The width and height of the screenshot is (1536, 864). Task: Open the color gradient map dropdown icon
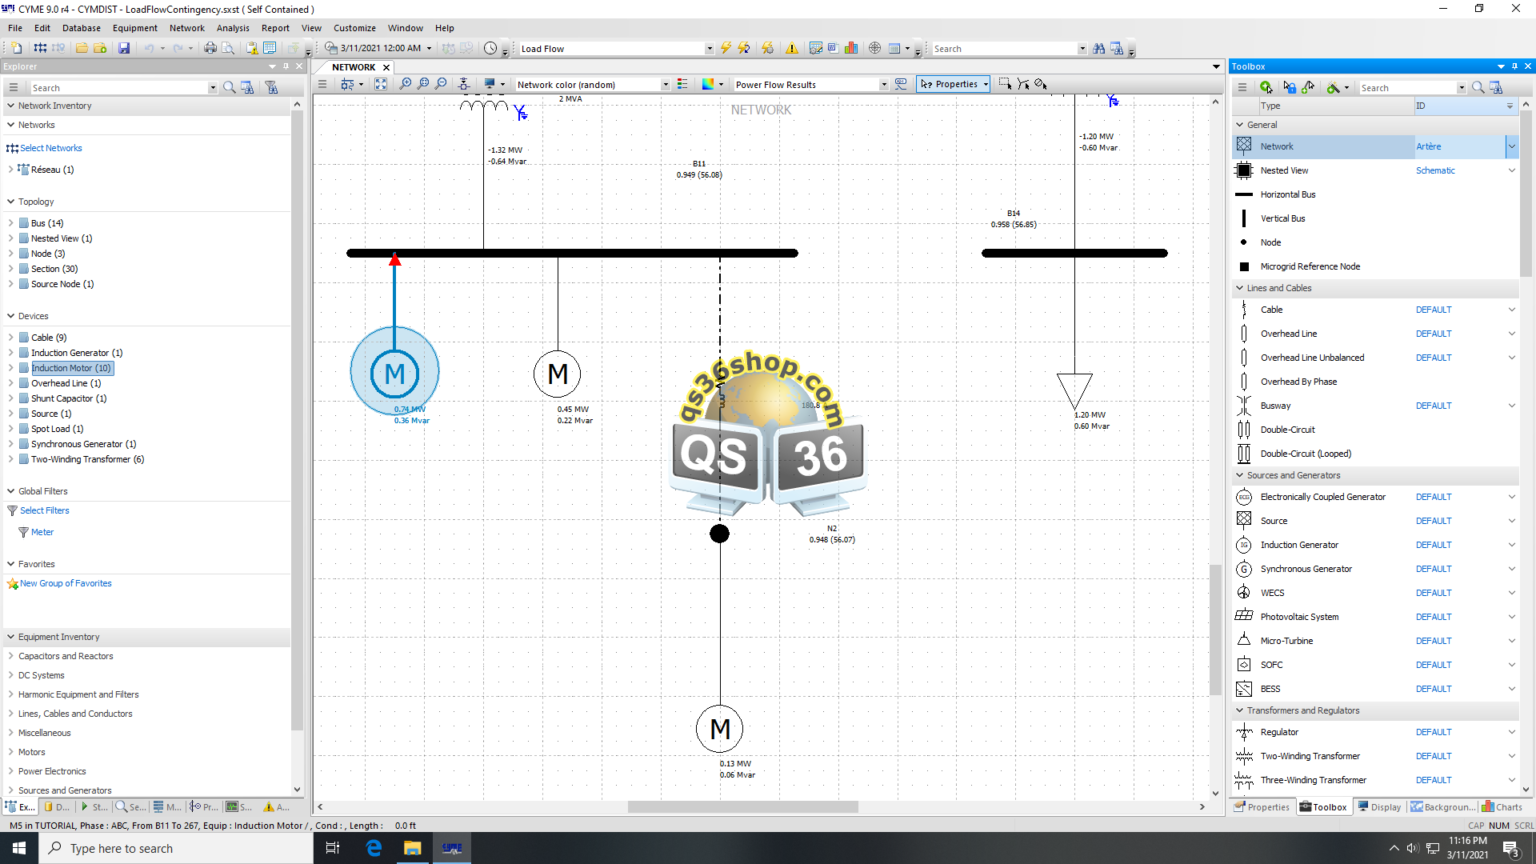pyautogui.click(x=712, y=84)
